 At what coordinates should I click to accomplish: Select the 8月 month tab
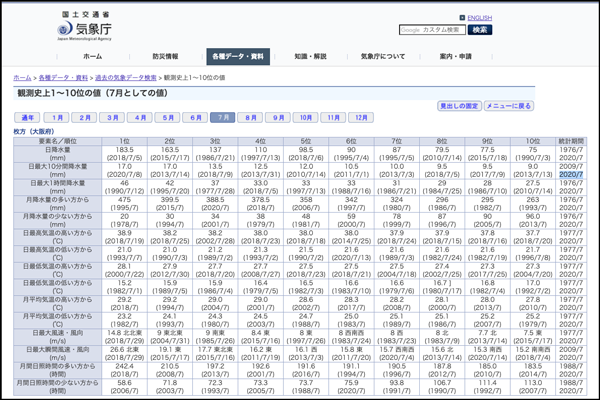tap(251, 118)
